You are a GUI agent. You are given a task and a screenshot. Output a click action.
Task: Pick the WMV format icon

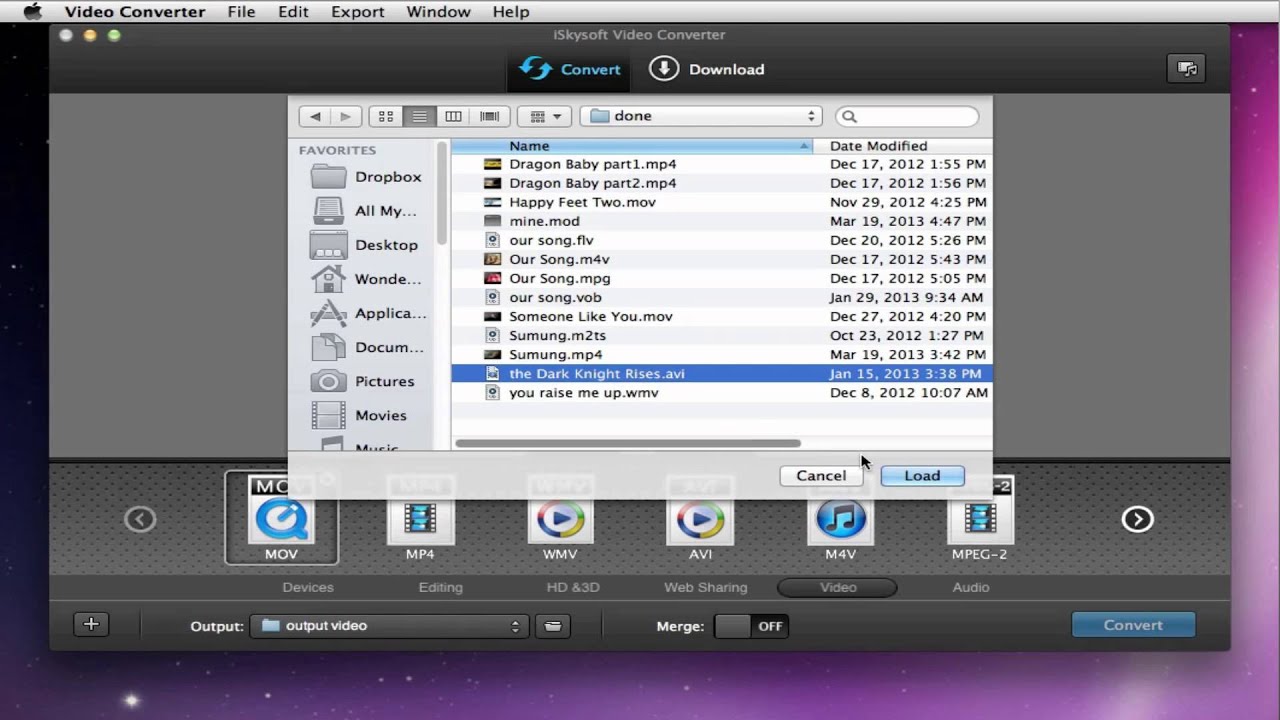coord(560,518)
